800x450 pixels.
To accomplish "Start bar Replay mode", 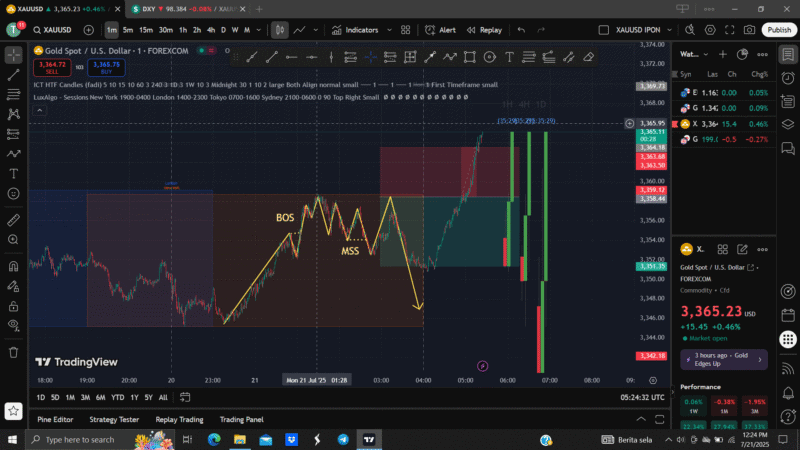I will click(485, 30).
